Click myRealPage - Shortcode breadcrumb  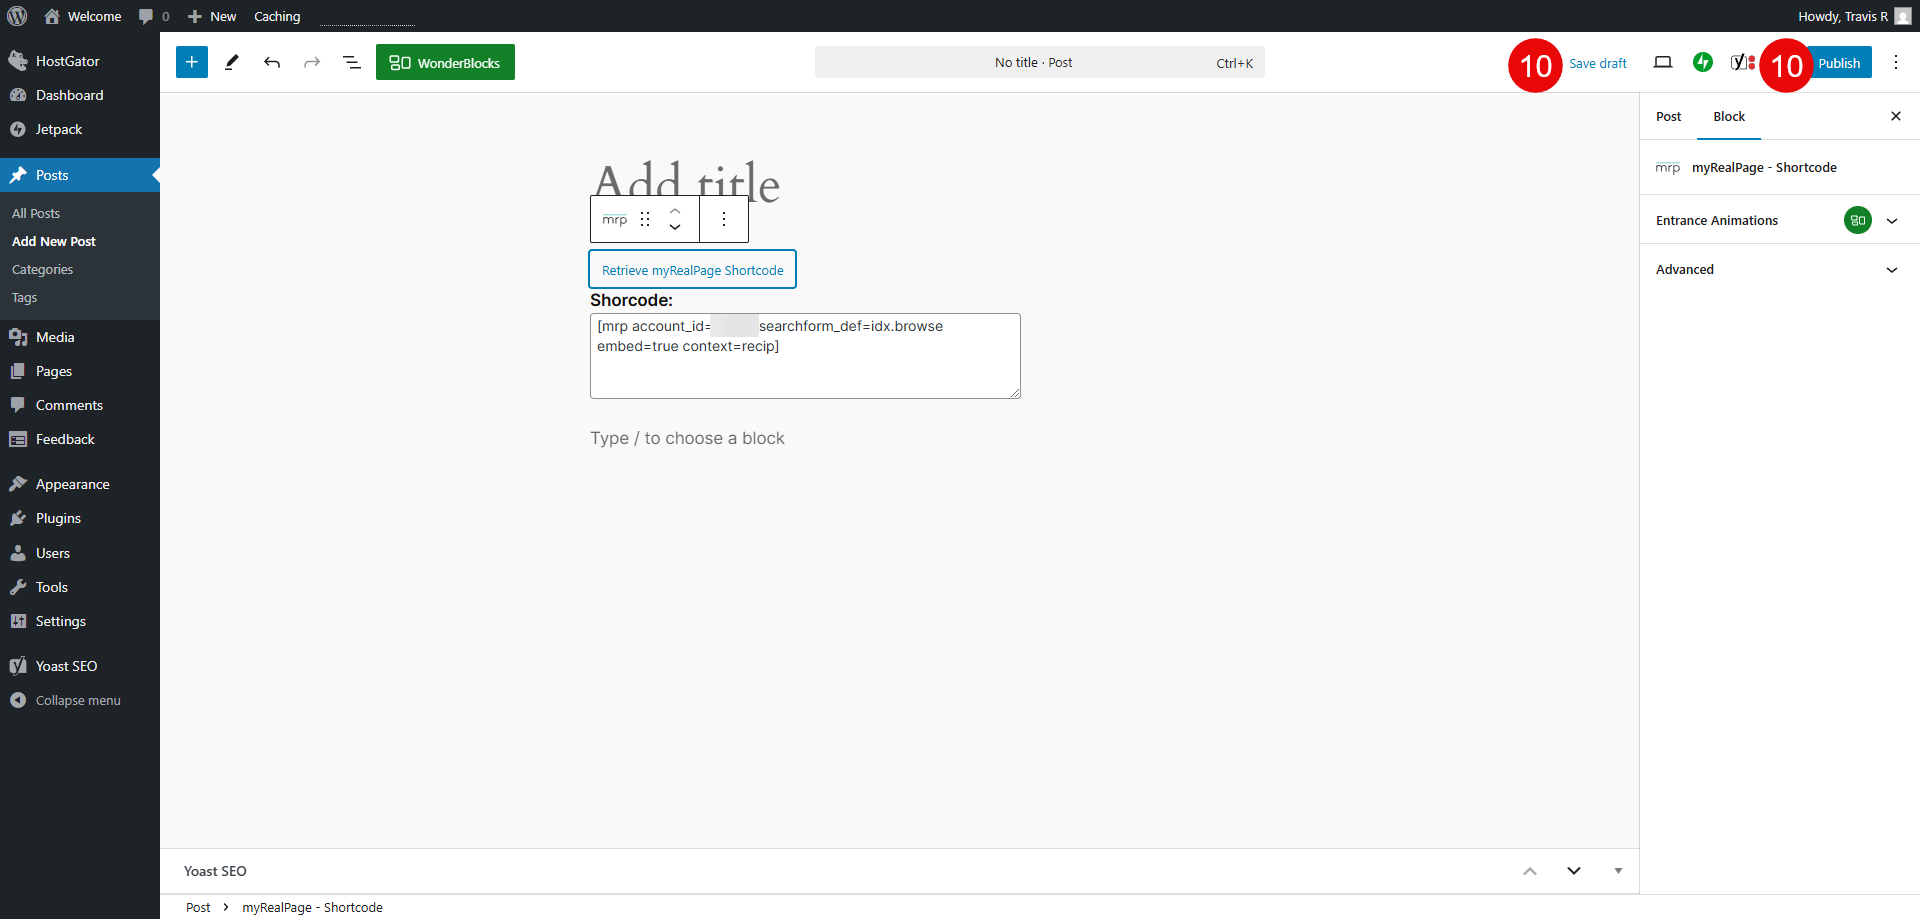click(x=312, y=907)
